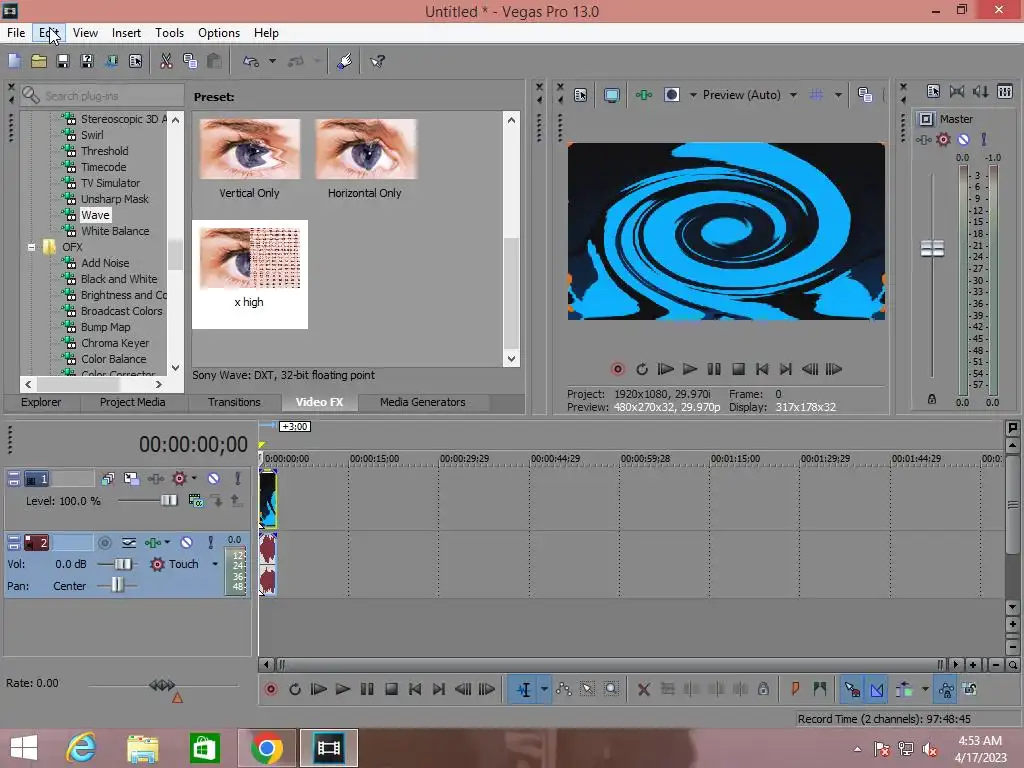Viewport: 1024px width, 768px height.
Task: Cut selection with the scissors icon
Action: coord(166,61)
